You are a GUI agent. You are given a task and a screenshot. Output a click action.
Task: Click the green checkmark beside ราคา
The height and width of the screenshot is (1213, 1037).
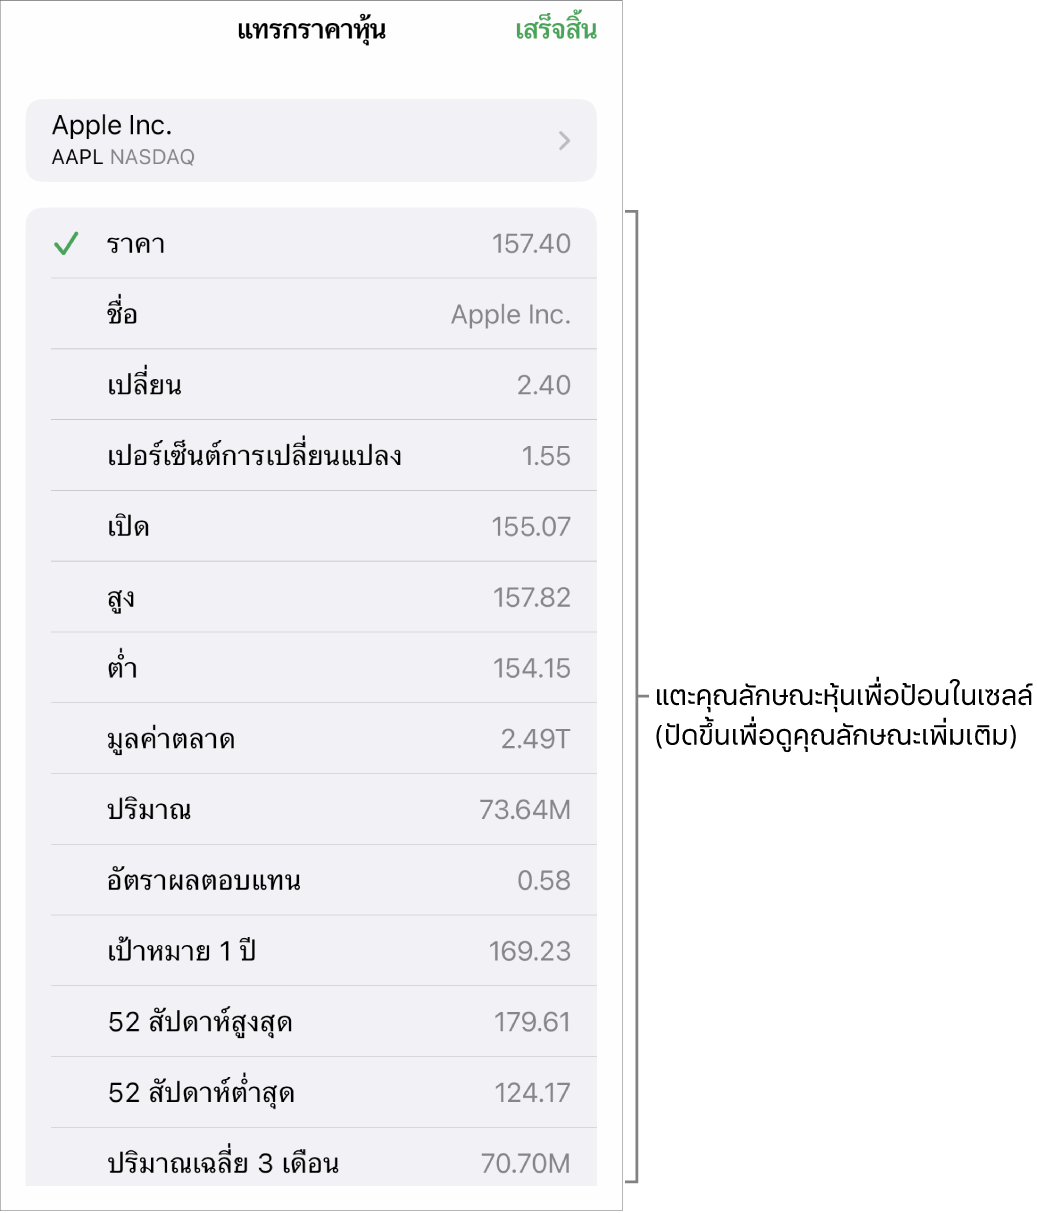click(66, 244)
